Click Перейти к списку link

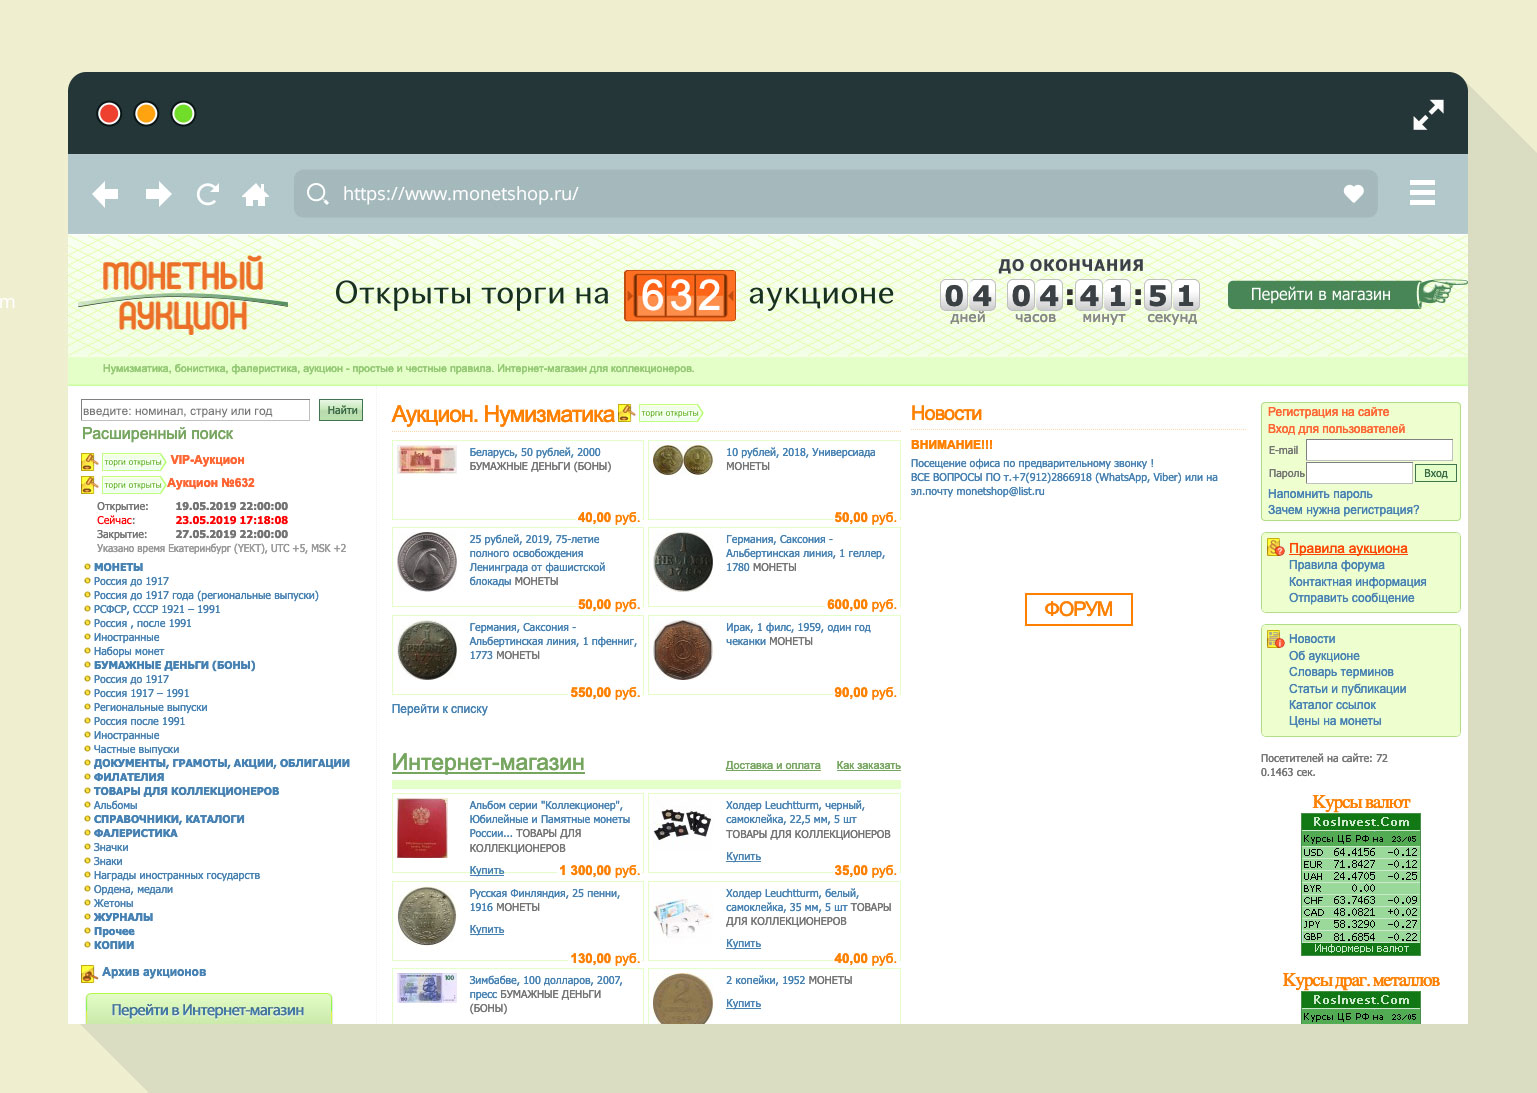(x=440, y=709)
